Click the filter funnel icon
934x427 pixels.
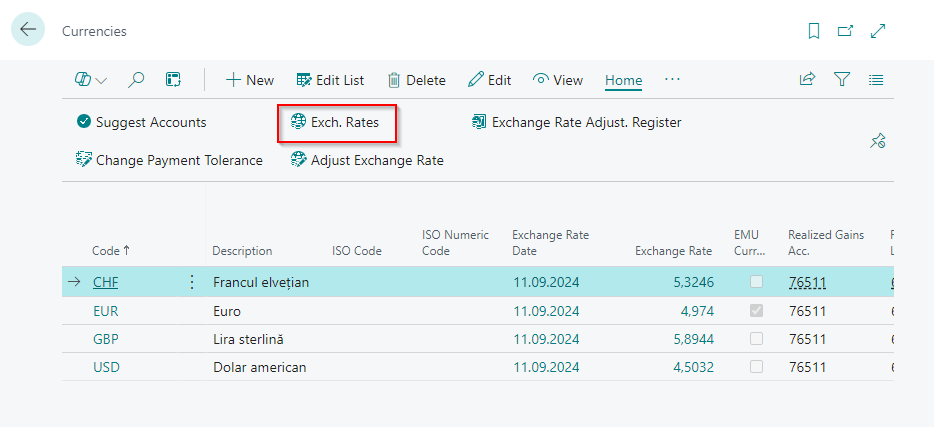(842, 80)
